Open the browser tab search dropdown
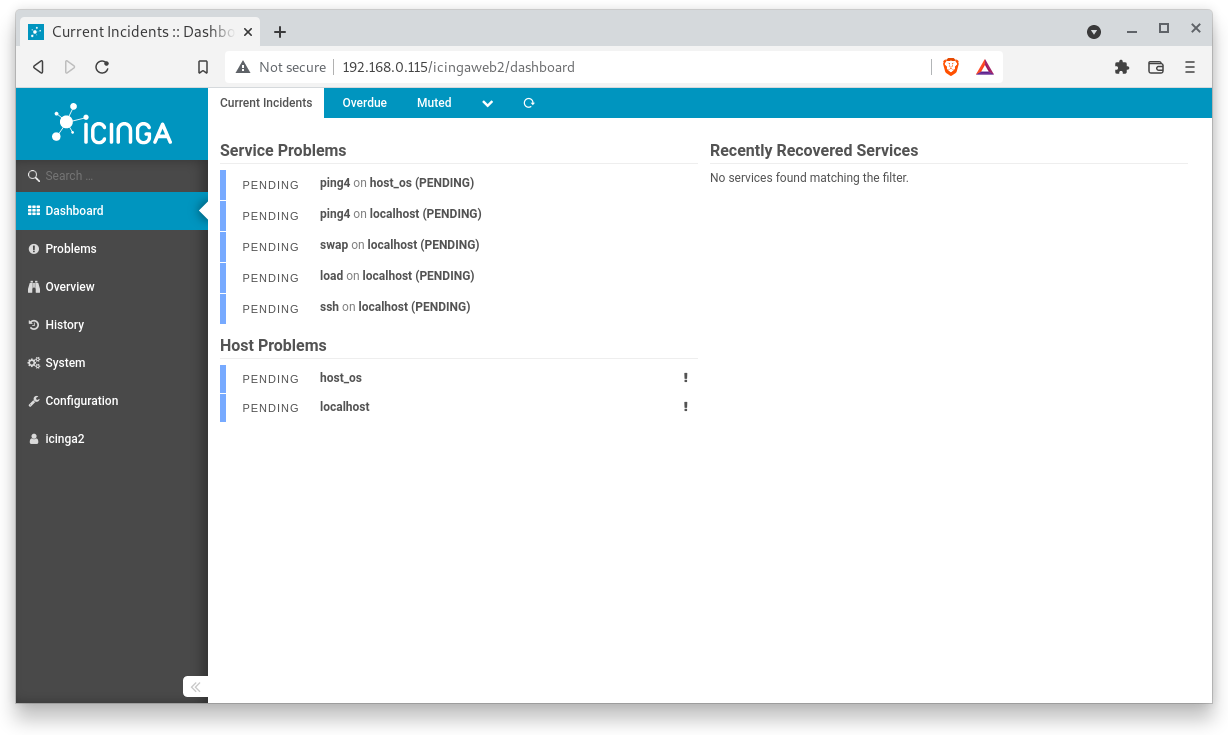 coord(1094,31)
